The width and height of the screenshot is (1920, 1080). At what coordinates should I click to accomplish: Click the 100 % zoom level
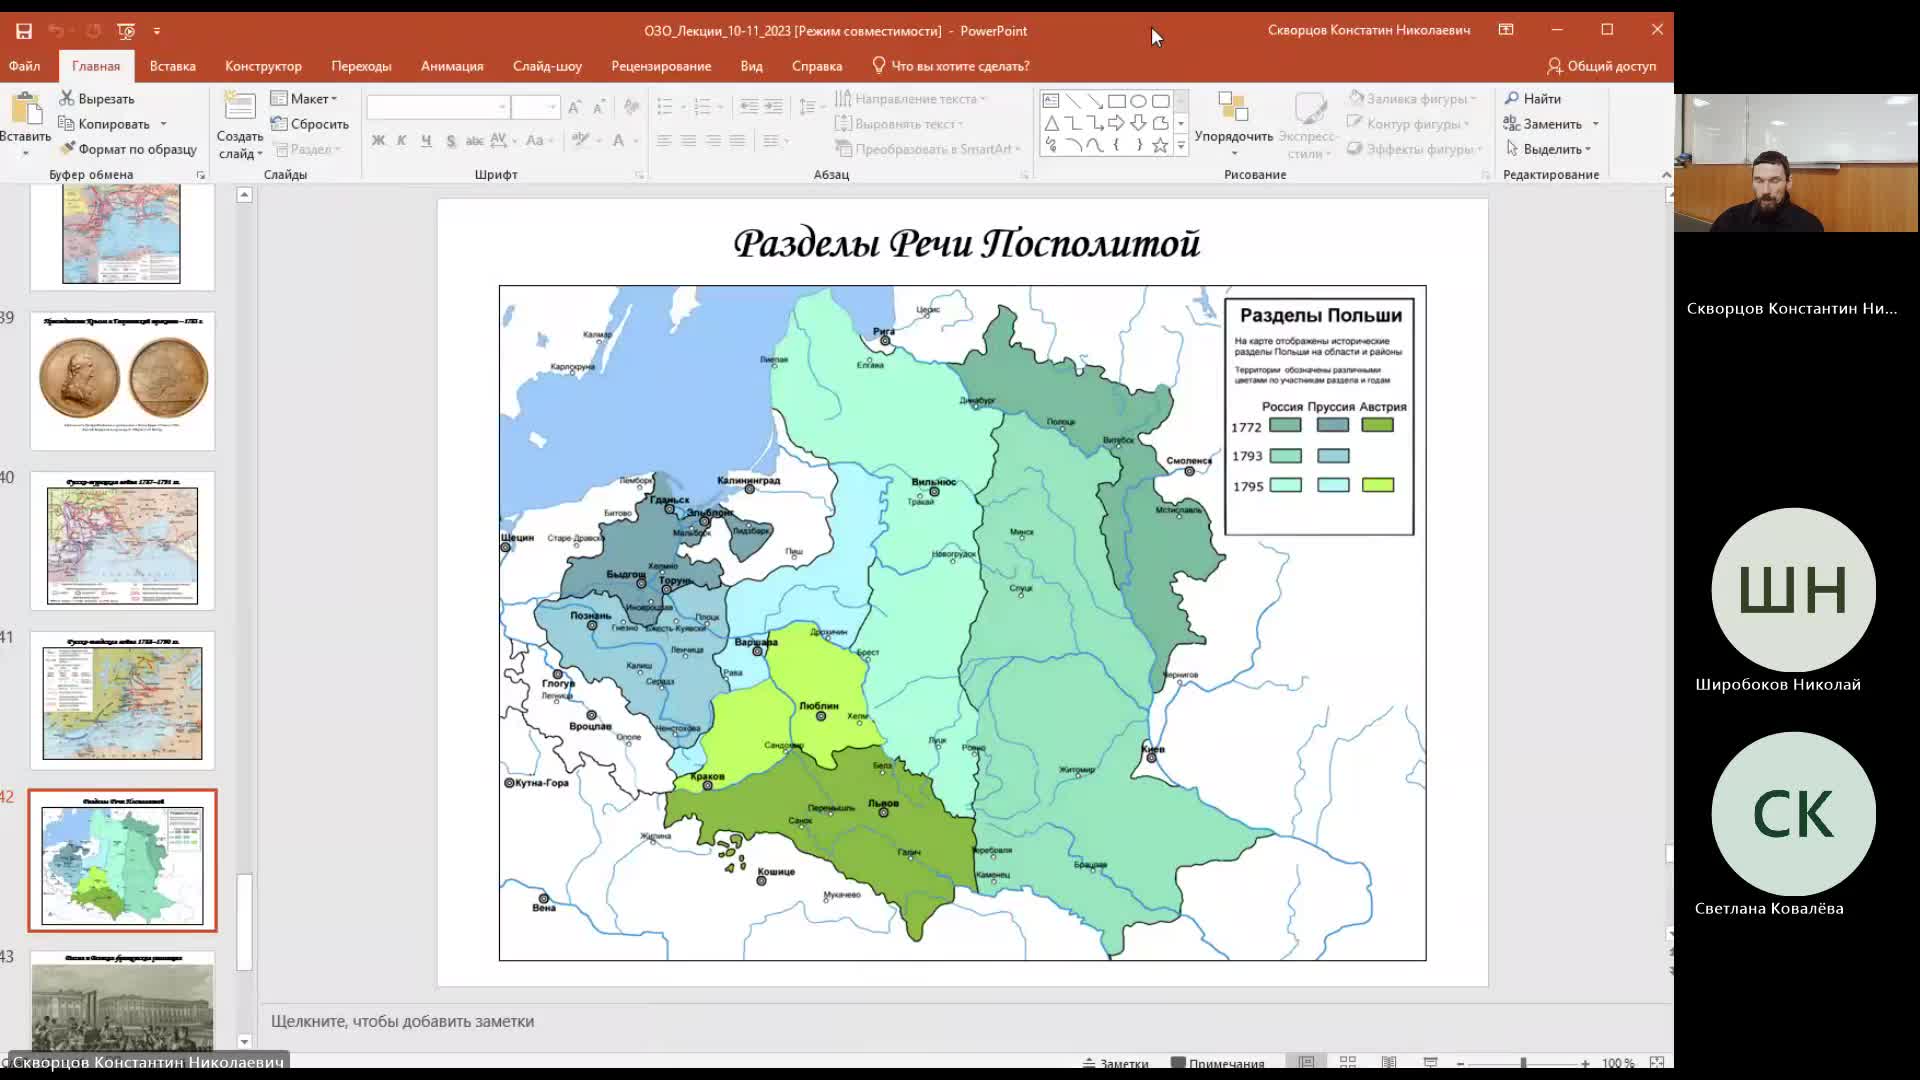(x=1617, y=1063)
